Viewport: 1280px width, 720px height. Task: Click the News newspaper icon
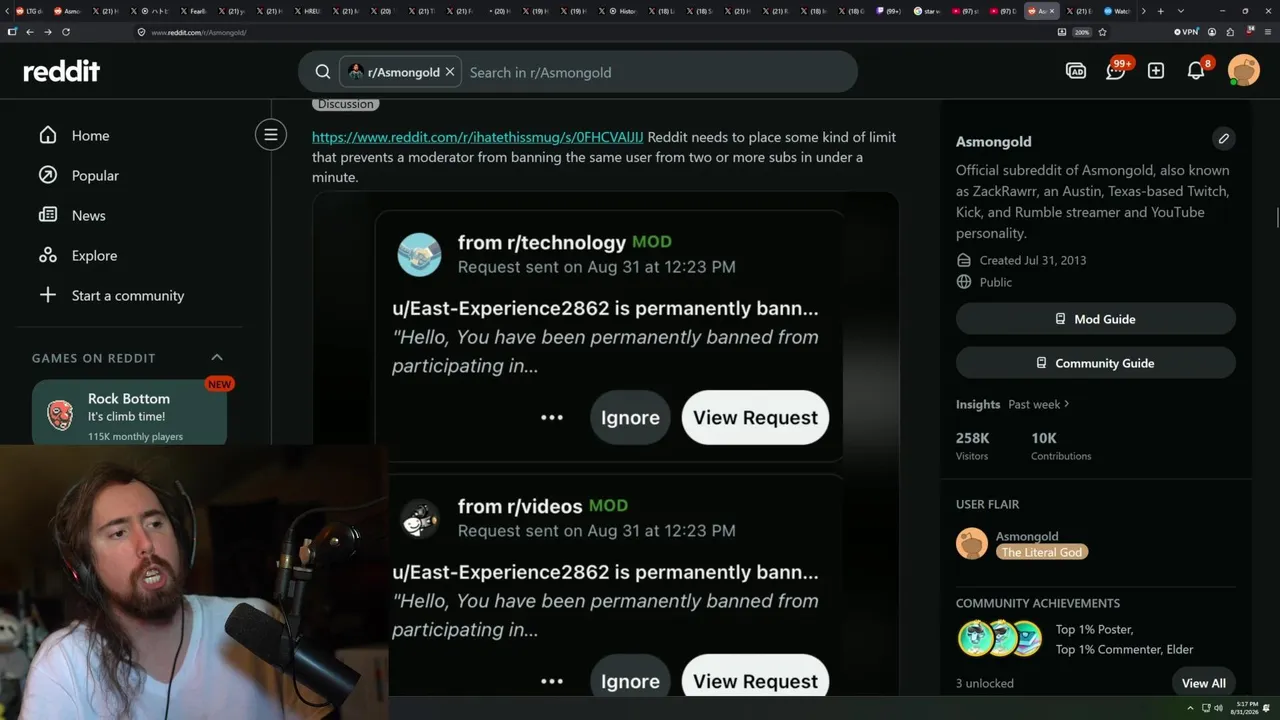coord(48,215)
